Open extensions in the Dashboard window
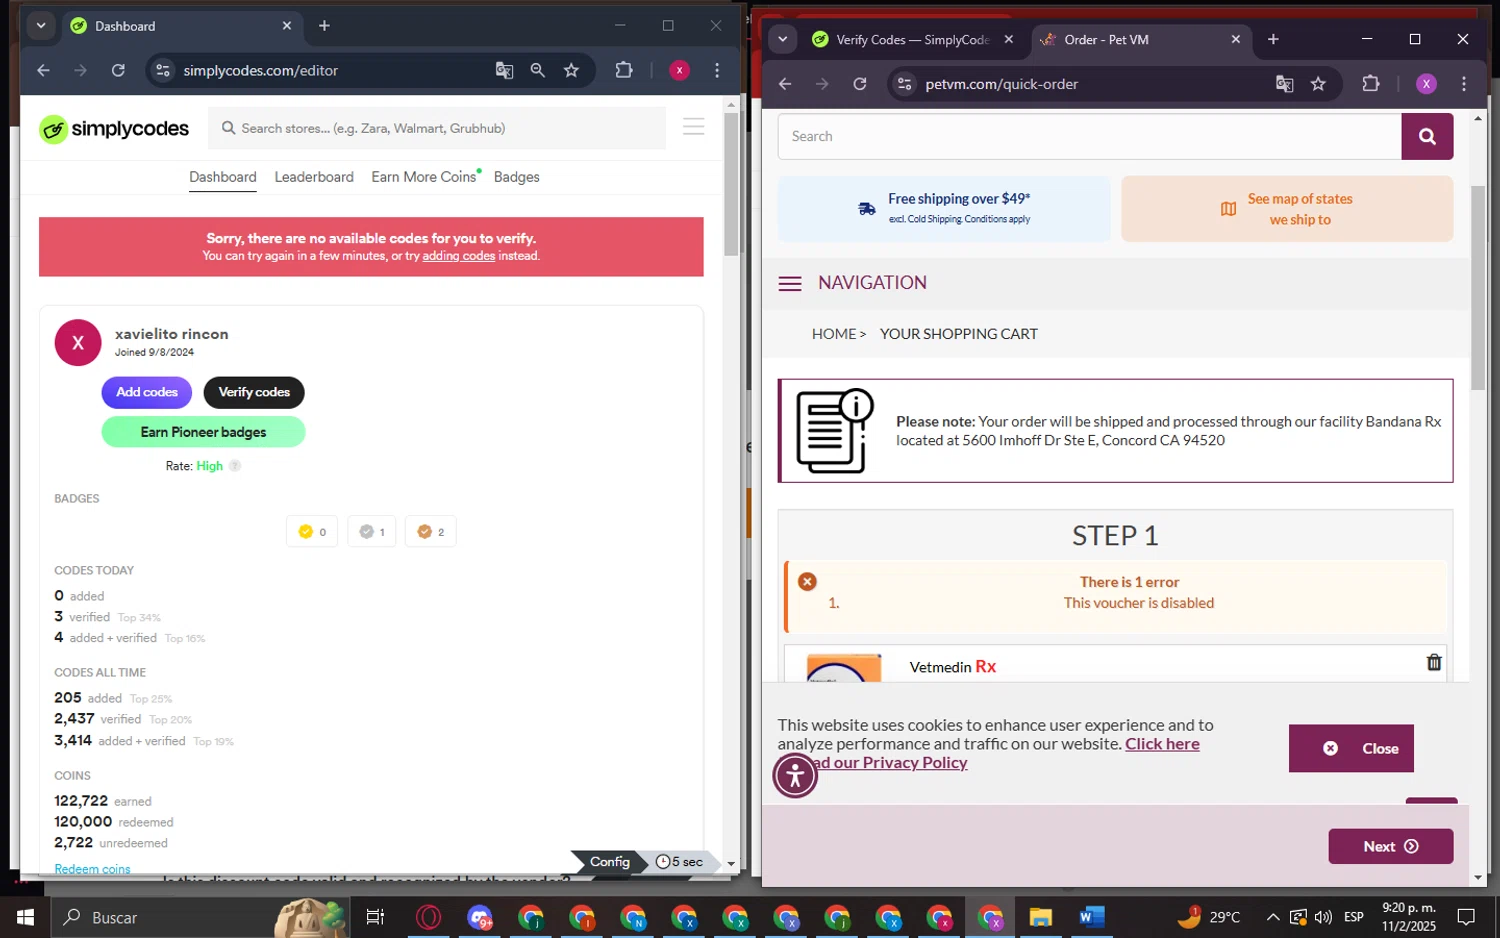This screenshot has width=1500, height=938. point(624,70)
